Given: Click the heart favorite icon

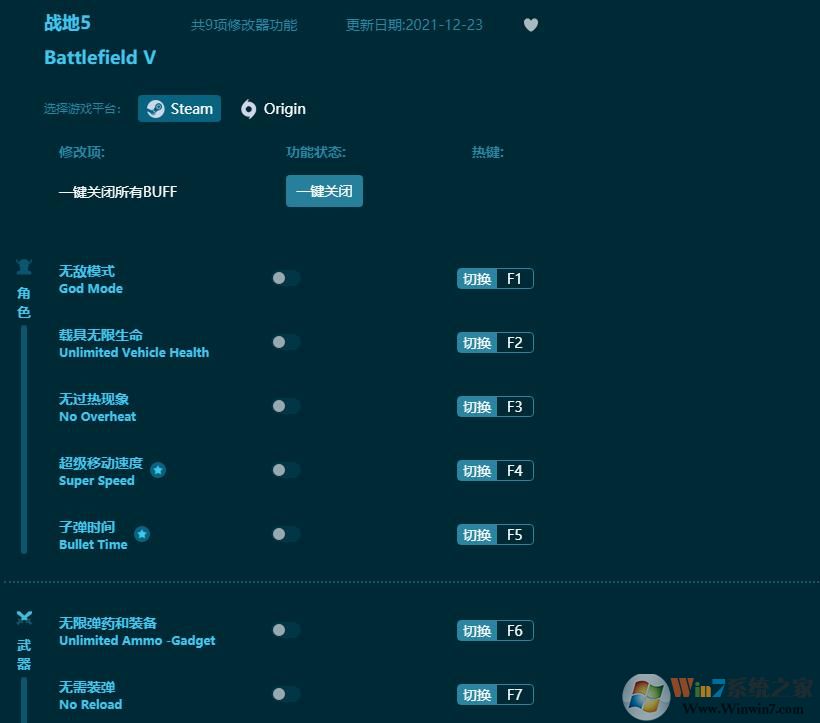Looking at the screenshot, I should click(x=530, y=25).
